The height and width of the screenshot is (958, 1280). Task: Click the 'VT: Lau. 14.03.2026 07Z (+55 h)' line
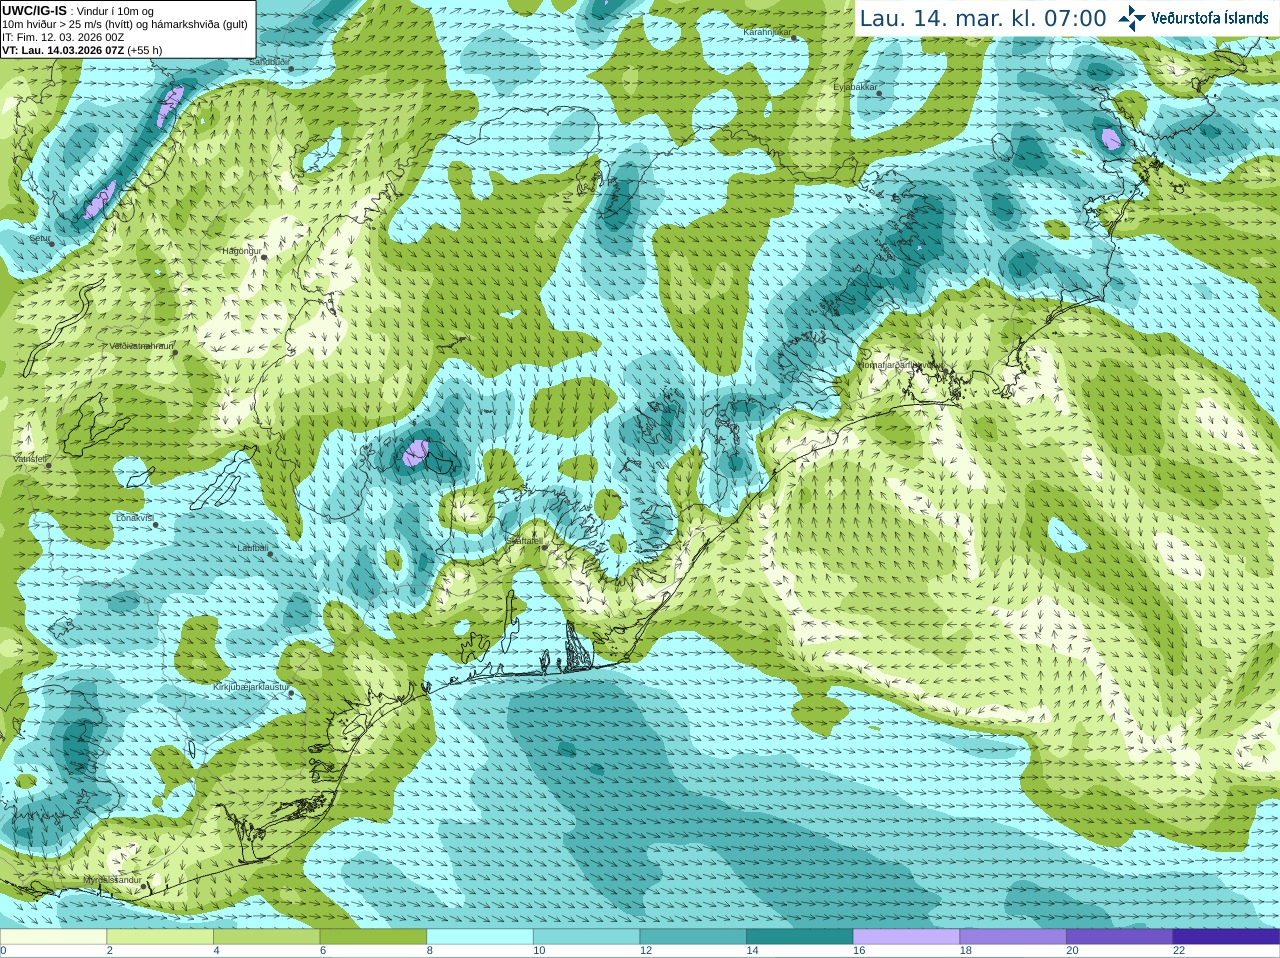(x=82, y=50)
